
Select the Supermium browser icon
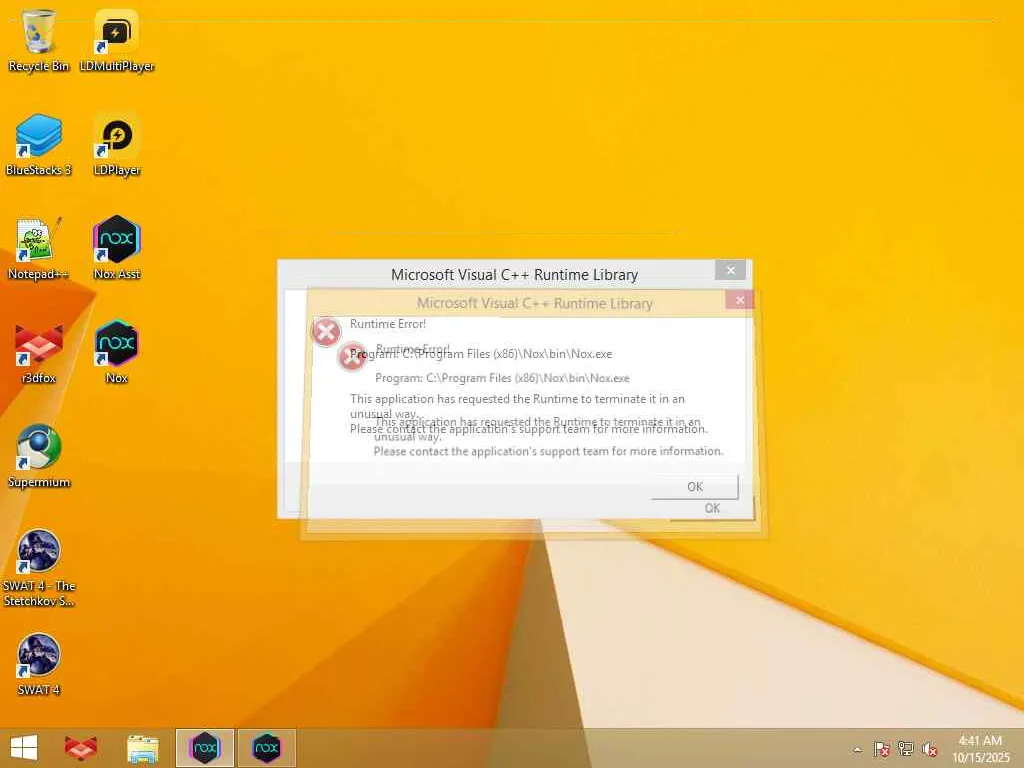[x=39, y=456]
